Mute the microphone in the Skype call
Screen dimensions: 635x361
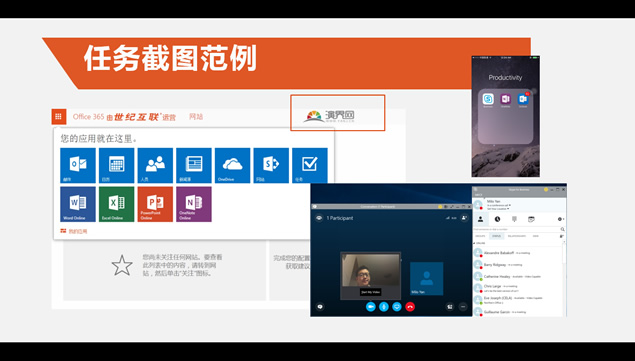click(384, 307)
